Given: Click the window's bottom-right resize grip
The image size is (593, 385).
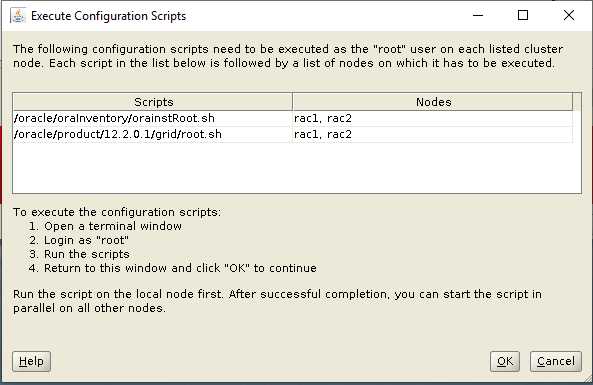Looking at the screenshot, I should pos(587,379).
